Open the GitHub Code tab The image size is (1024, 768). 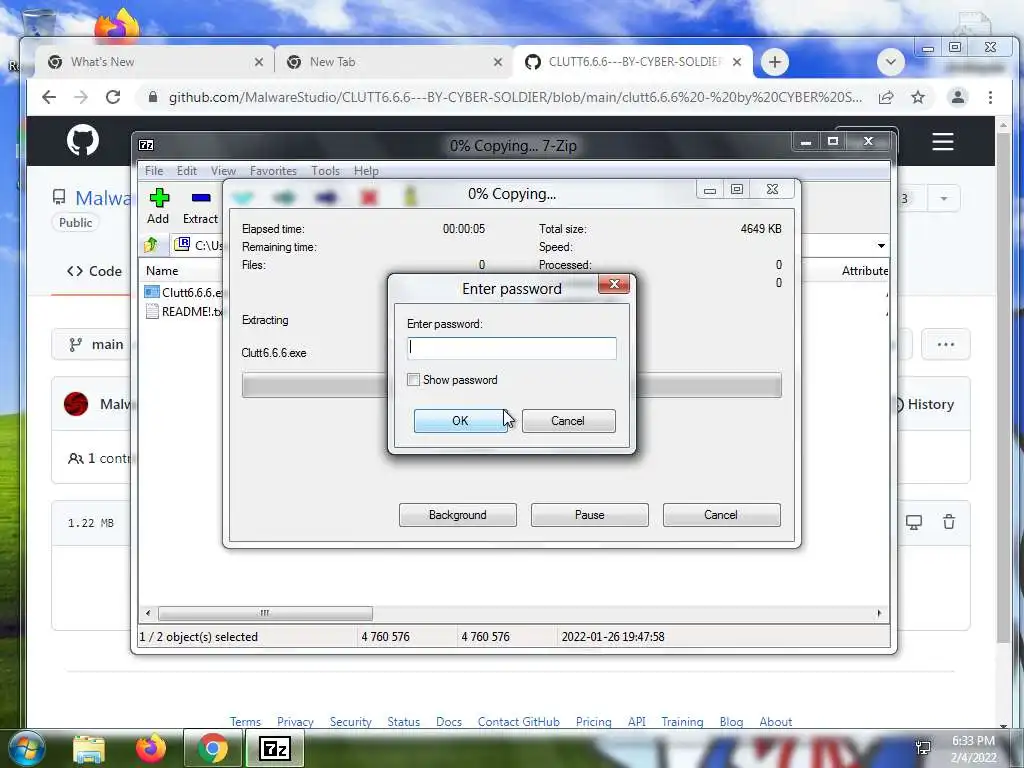[95, 271]
